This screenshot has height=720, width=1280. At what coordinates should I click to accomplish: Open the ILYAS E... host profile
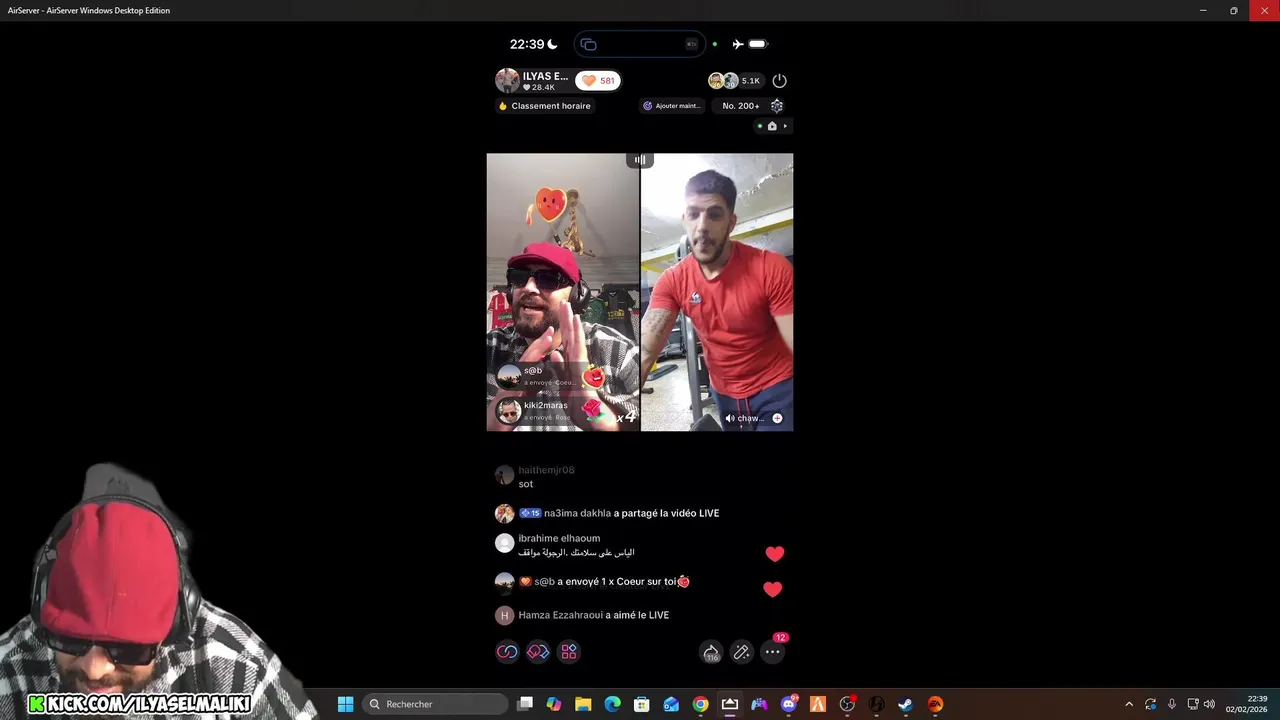click(x=533, y=81)
